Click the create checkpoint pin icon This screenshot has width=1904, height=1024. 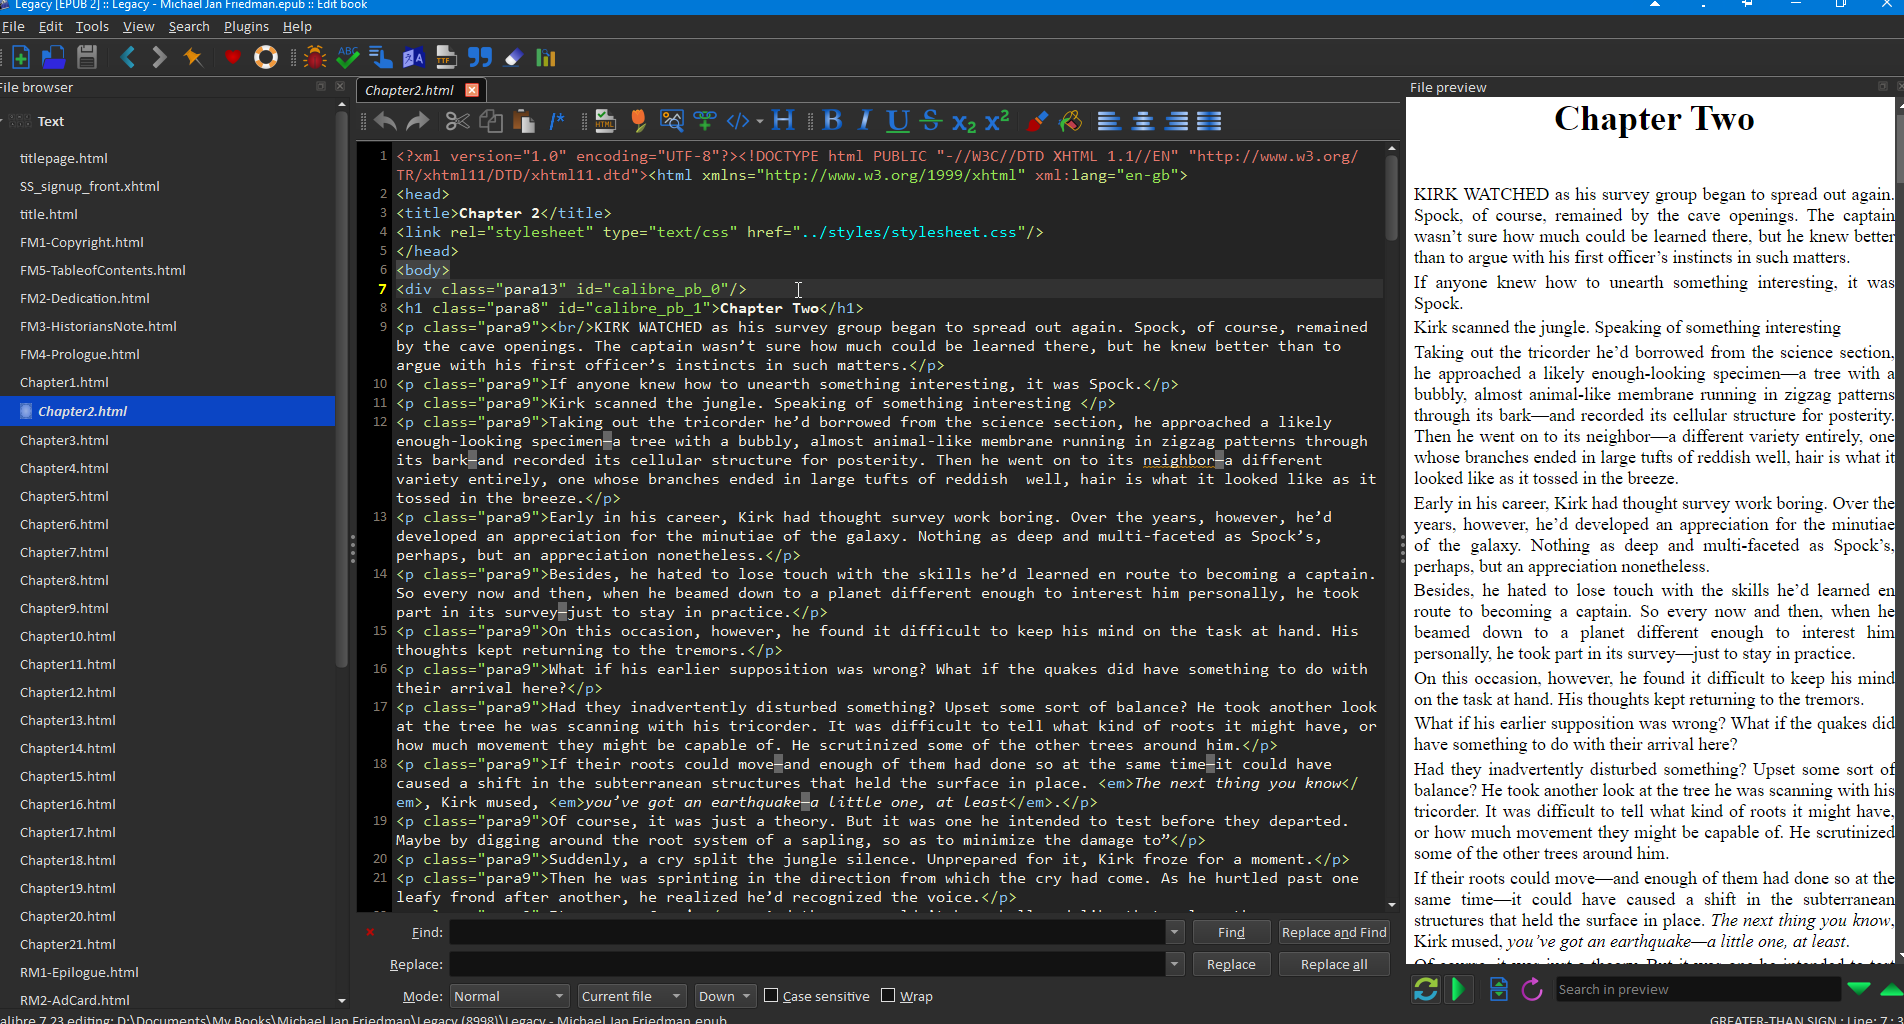(x=193, y=57)
